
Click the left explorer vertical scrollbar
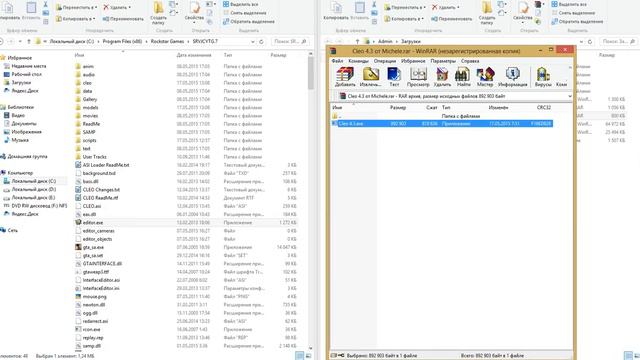tap(311, 73)
